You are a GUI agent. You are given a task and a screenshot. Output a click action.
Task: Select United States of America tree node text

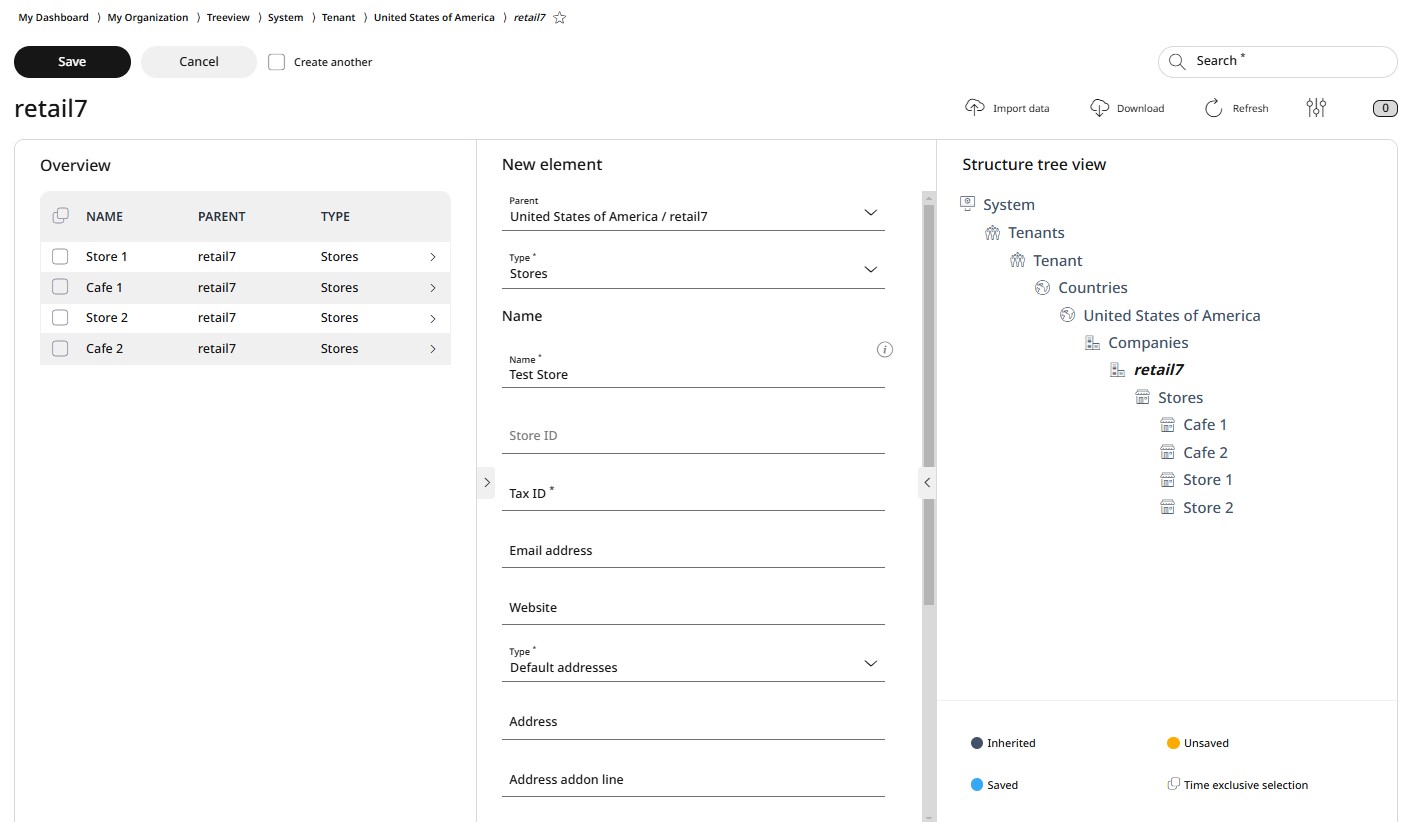[x=1172, y=315]
